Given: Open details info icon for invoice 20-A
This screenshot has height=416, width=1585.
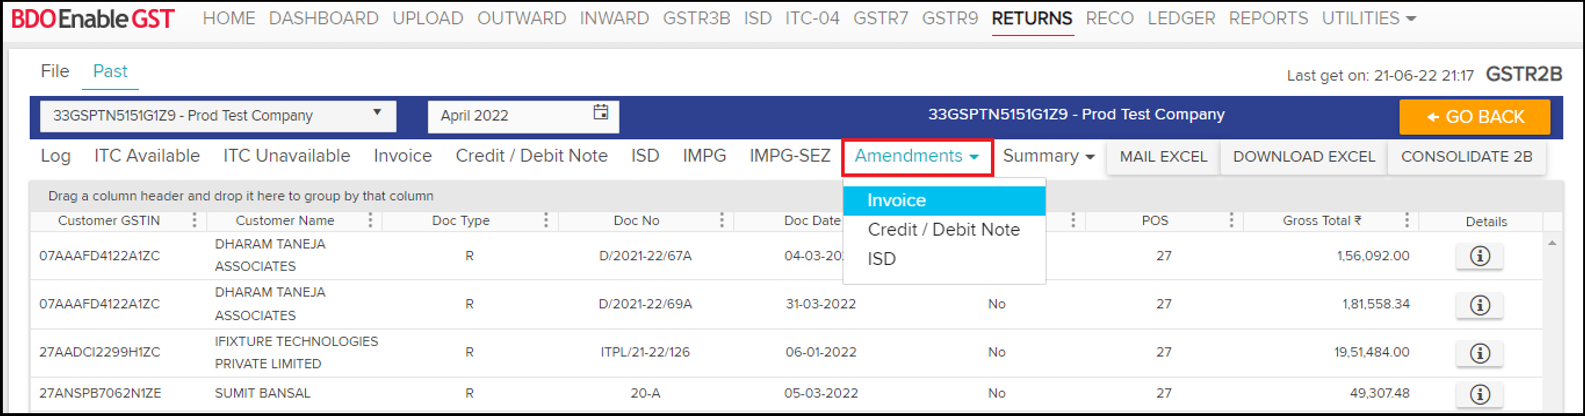Looking at the screenshot, I should pyautogui.click(x=1480, y=394).
